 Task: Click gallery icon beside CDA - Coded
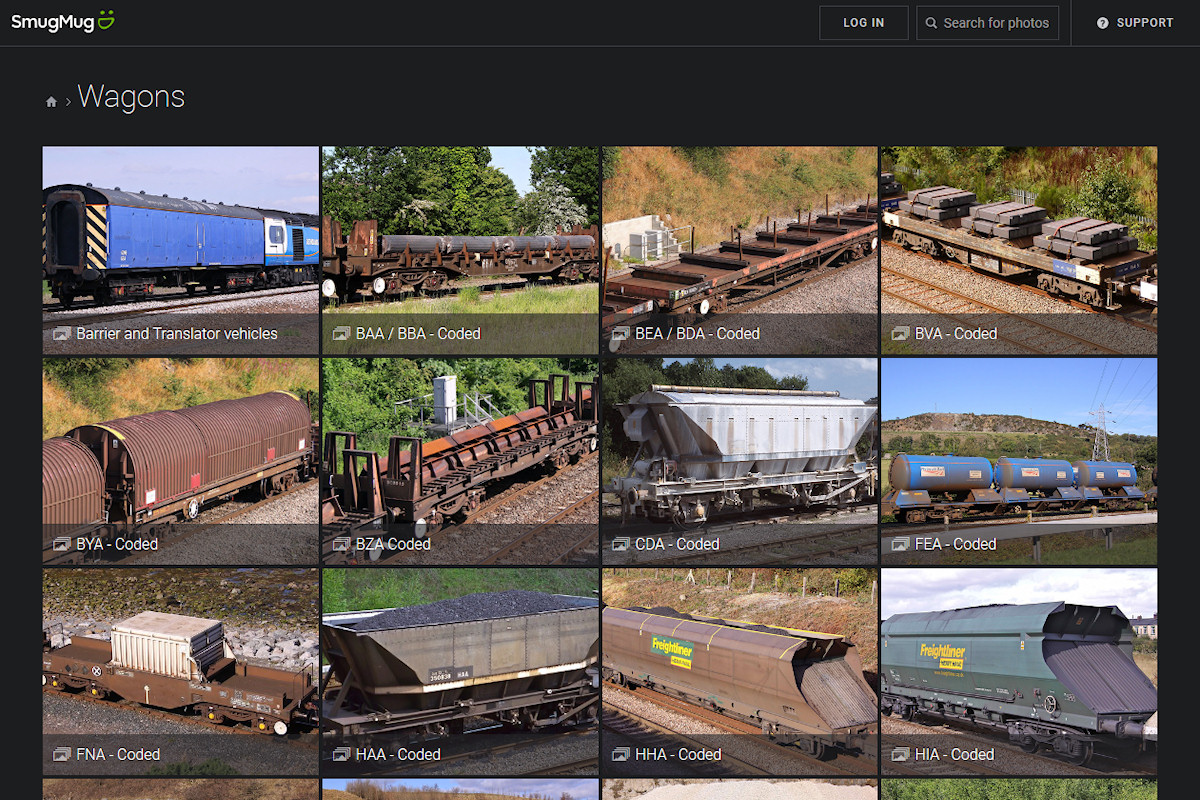click(x=620, y=545)
